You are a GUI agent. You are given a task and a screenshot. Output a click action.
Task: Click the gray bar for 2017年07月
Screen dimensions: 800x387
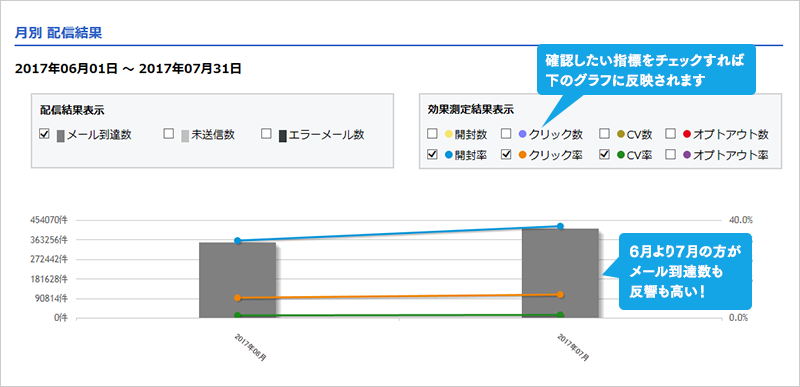tap(560, 273)
